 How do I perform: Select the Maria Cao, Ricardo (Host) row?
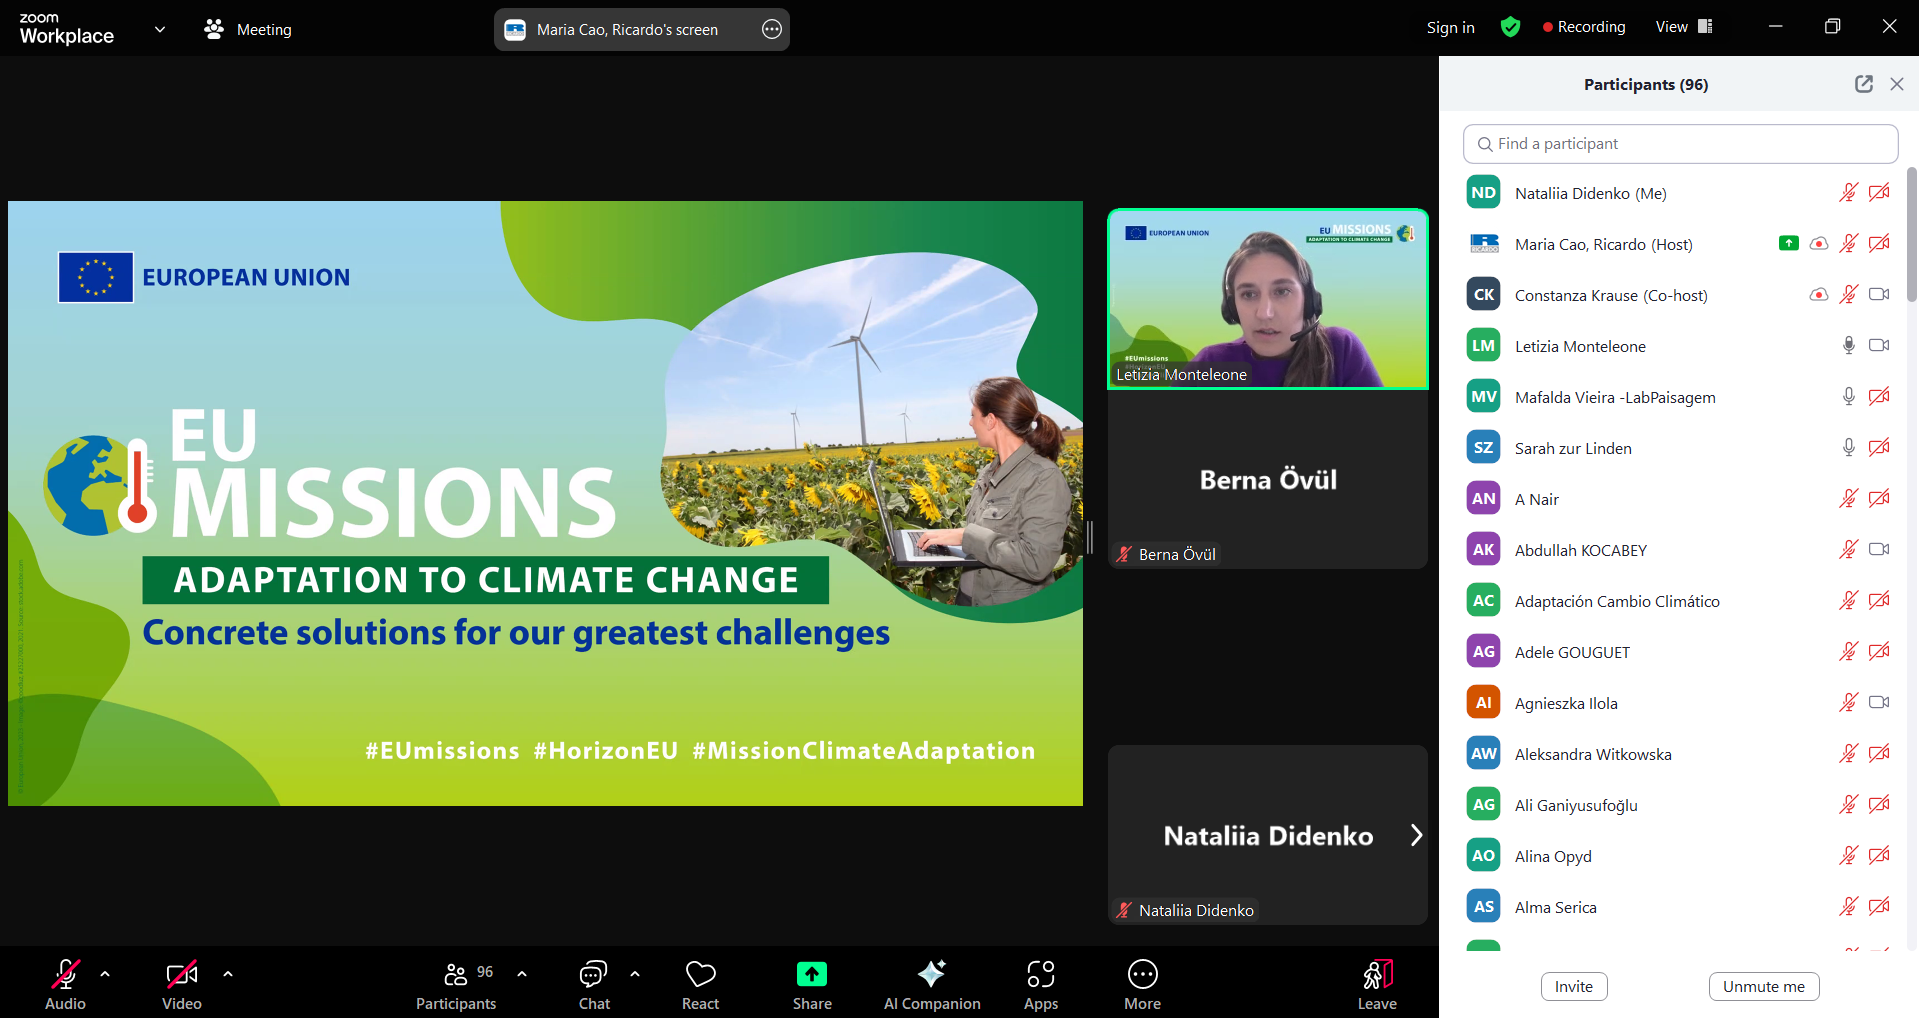tap(1680, 244)
